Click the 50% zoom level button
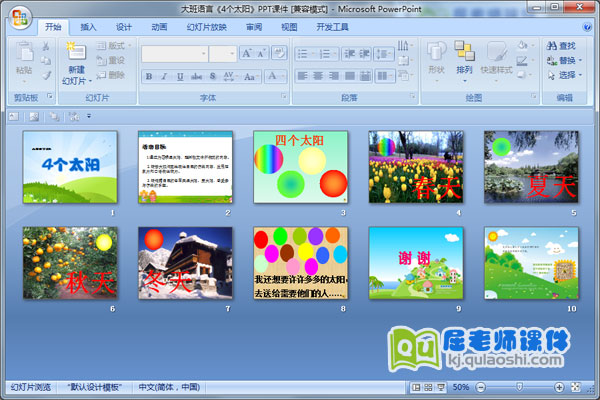Image resolution: width=600 pixels, height=400 pixels. pos(461,386)
